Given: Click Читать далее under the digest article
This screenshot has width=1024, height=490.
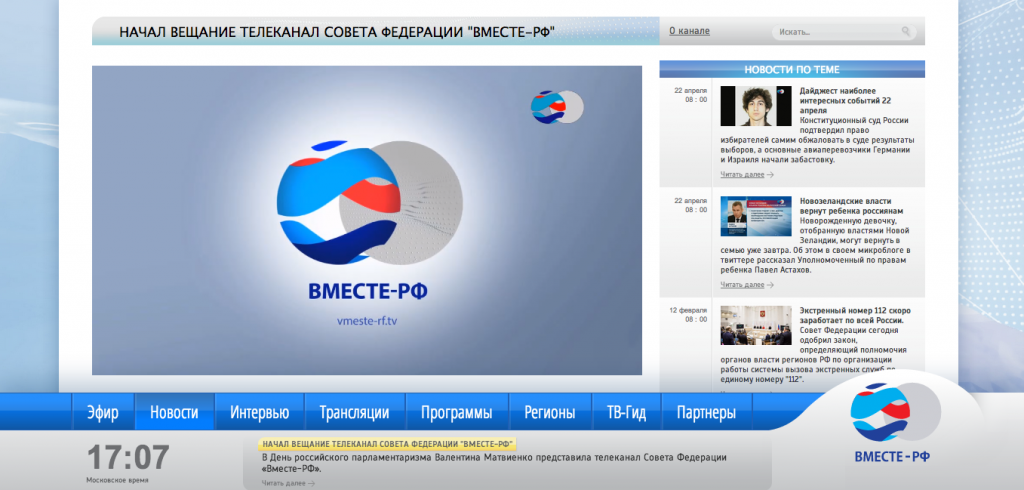Looking at the screenshot, I should [x=747, y=174].
